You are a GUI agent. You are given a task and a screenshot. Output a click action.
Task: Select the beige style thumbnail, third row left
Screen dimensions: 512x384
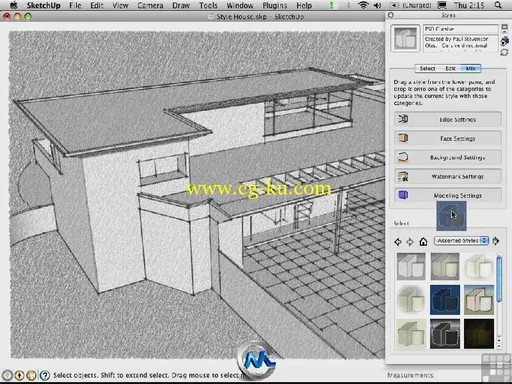click(x=411, y=334)
